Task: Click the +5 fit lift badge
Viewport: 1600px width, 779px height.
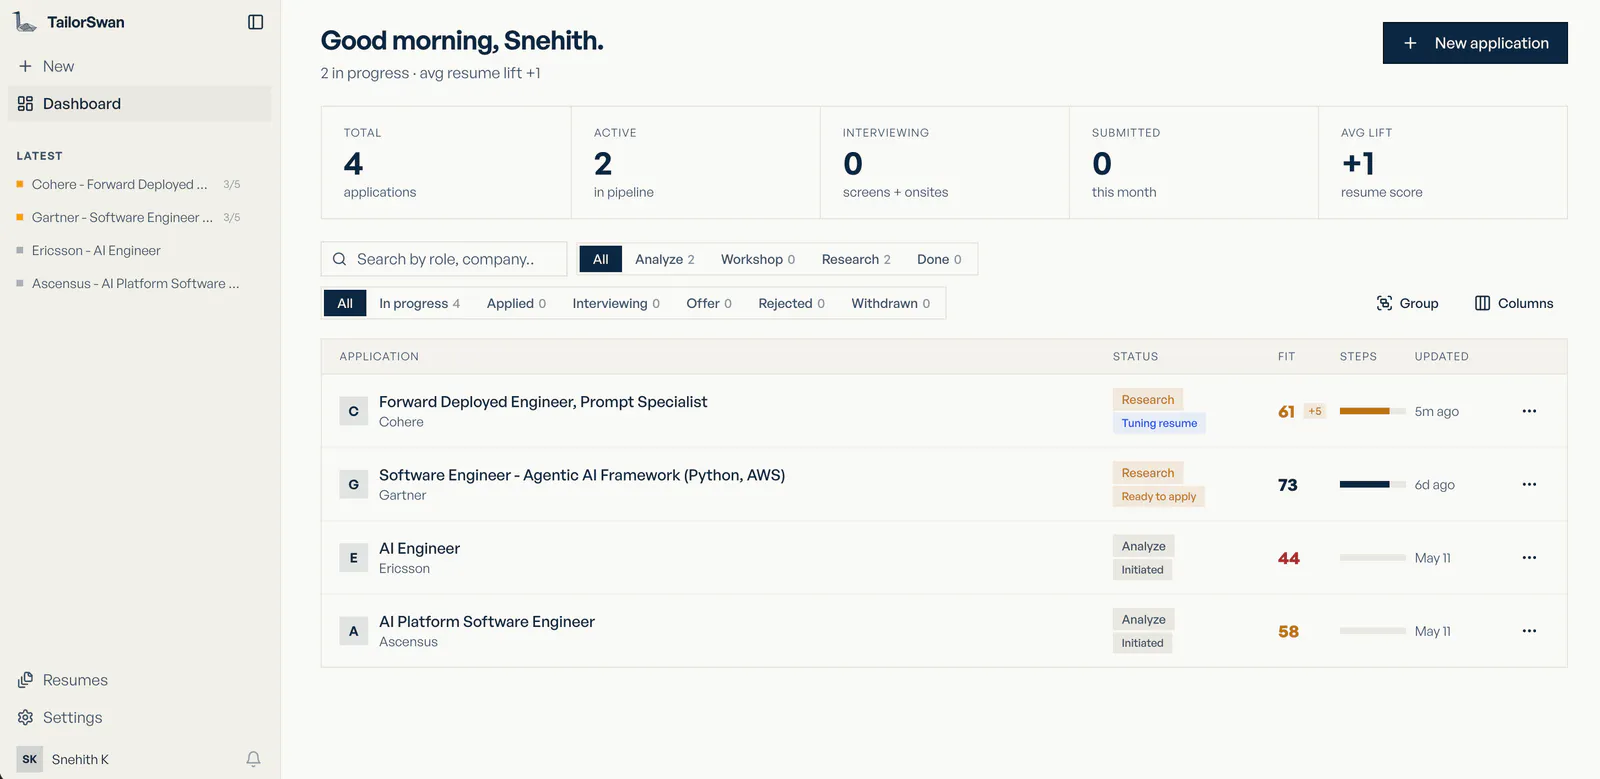Action: click(1315, 411)
